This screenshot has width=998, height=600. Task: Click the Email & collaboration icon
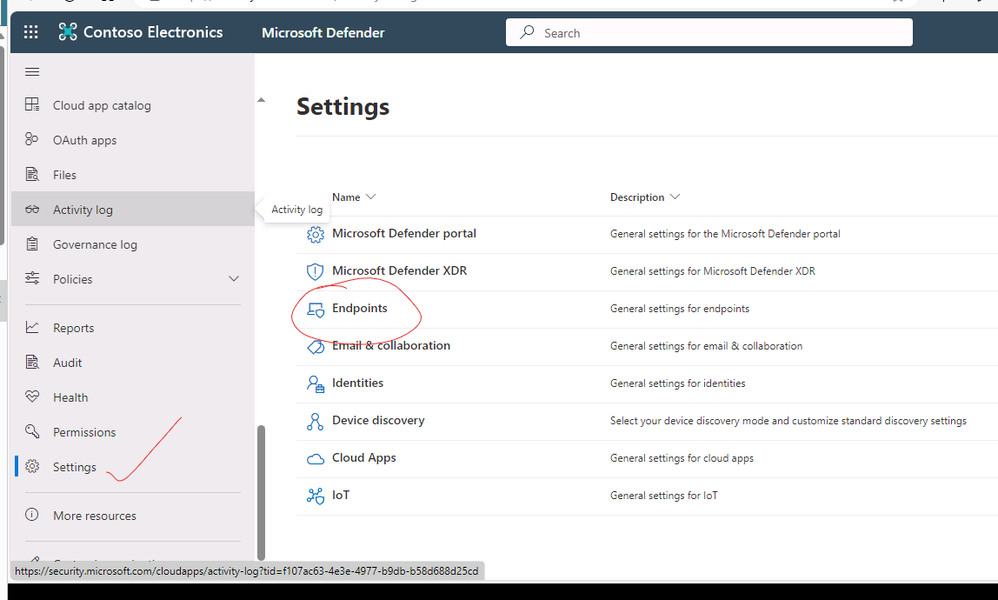pyautogui.click(x=315, y=347)
